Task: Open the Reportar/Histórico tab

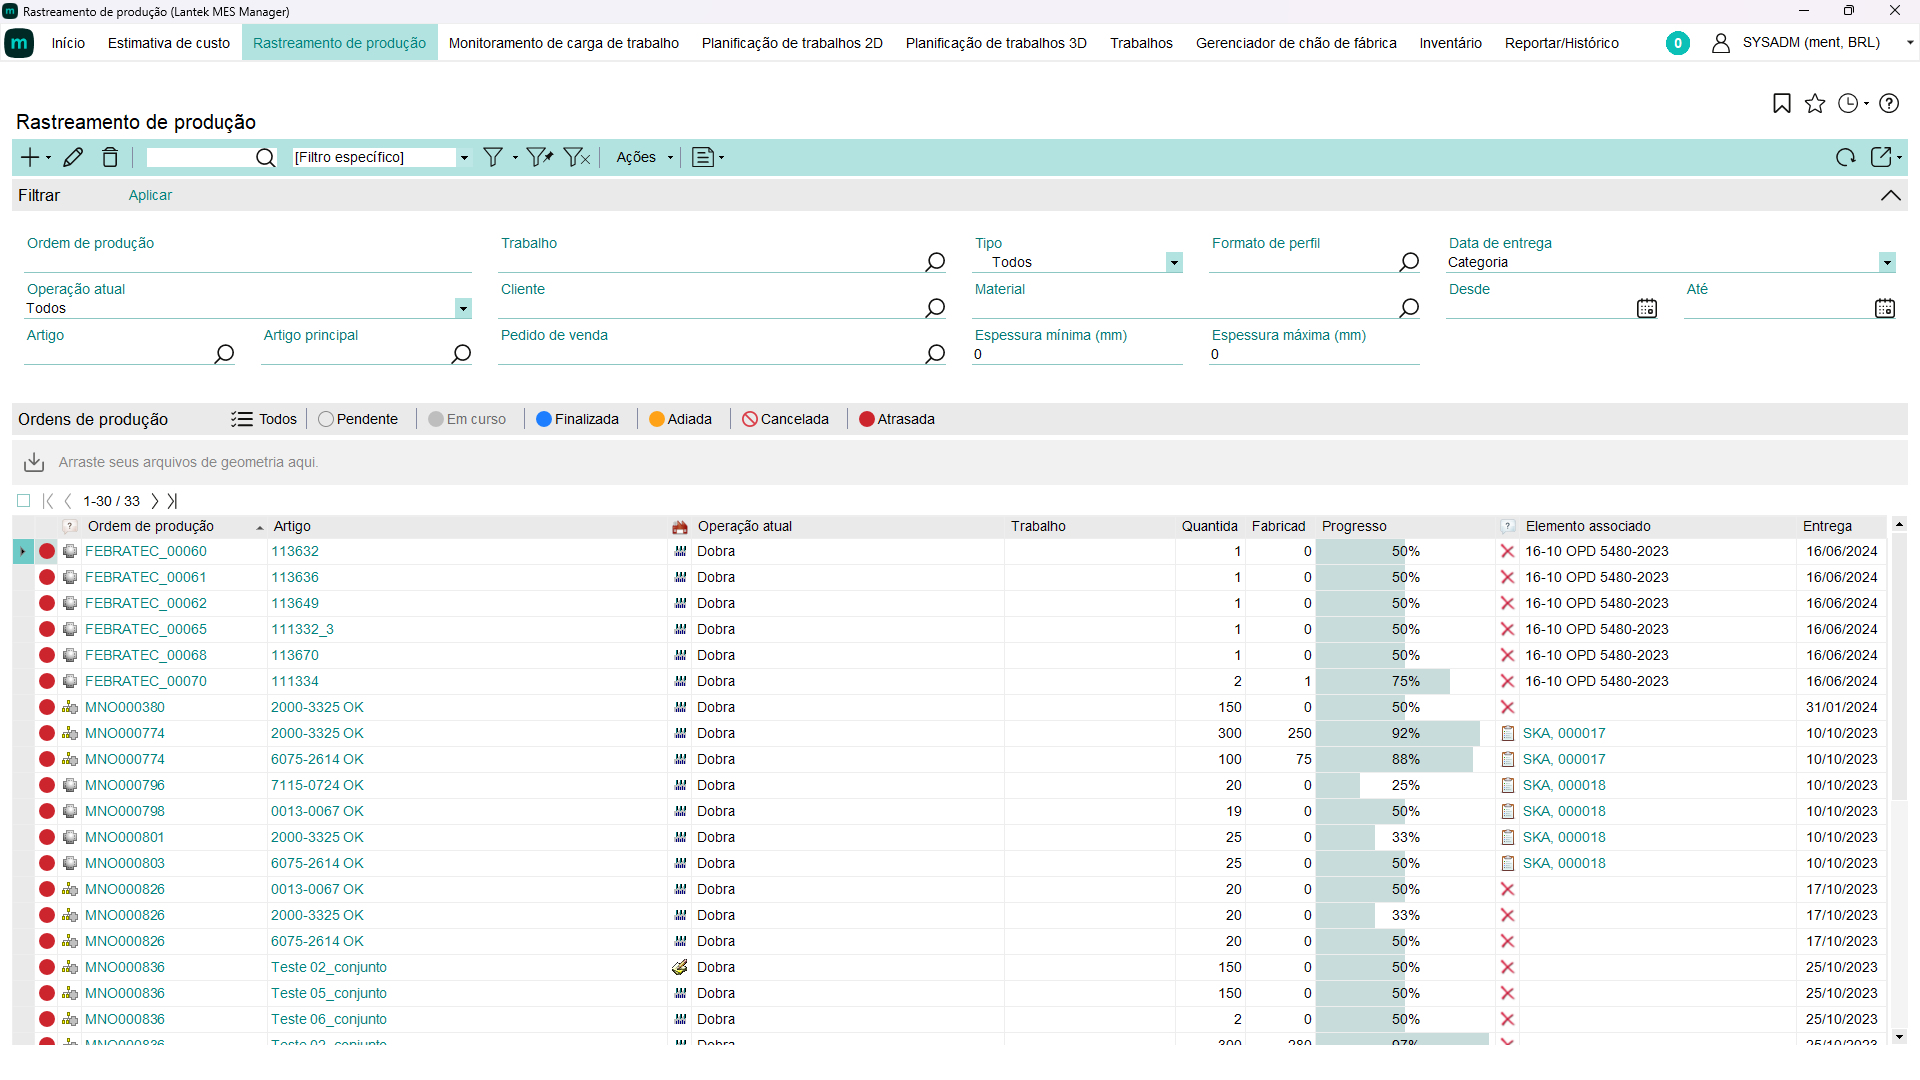Action: pyautogui.click(x=1561, y=43)
